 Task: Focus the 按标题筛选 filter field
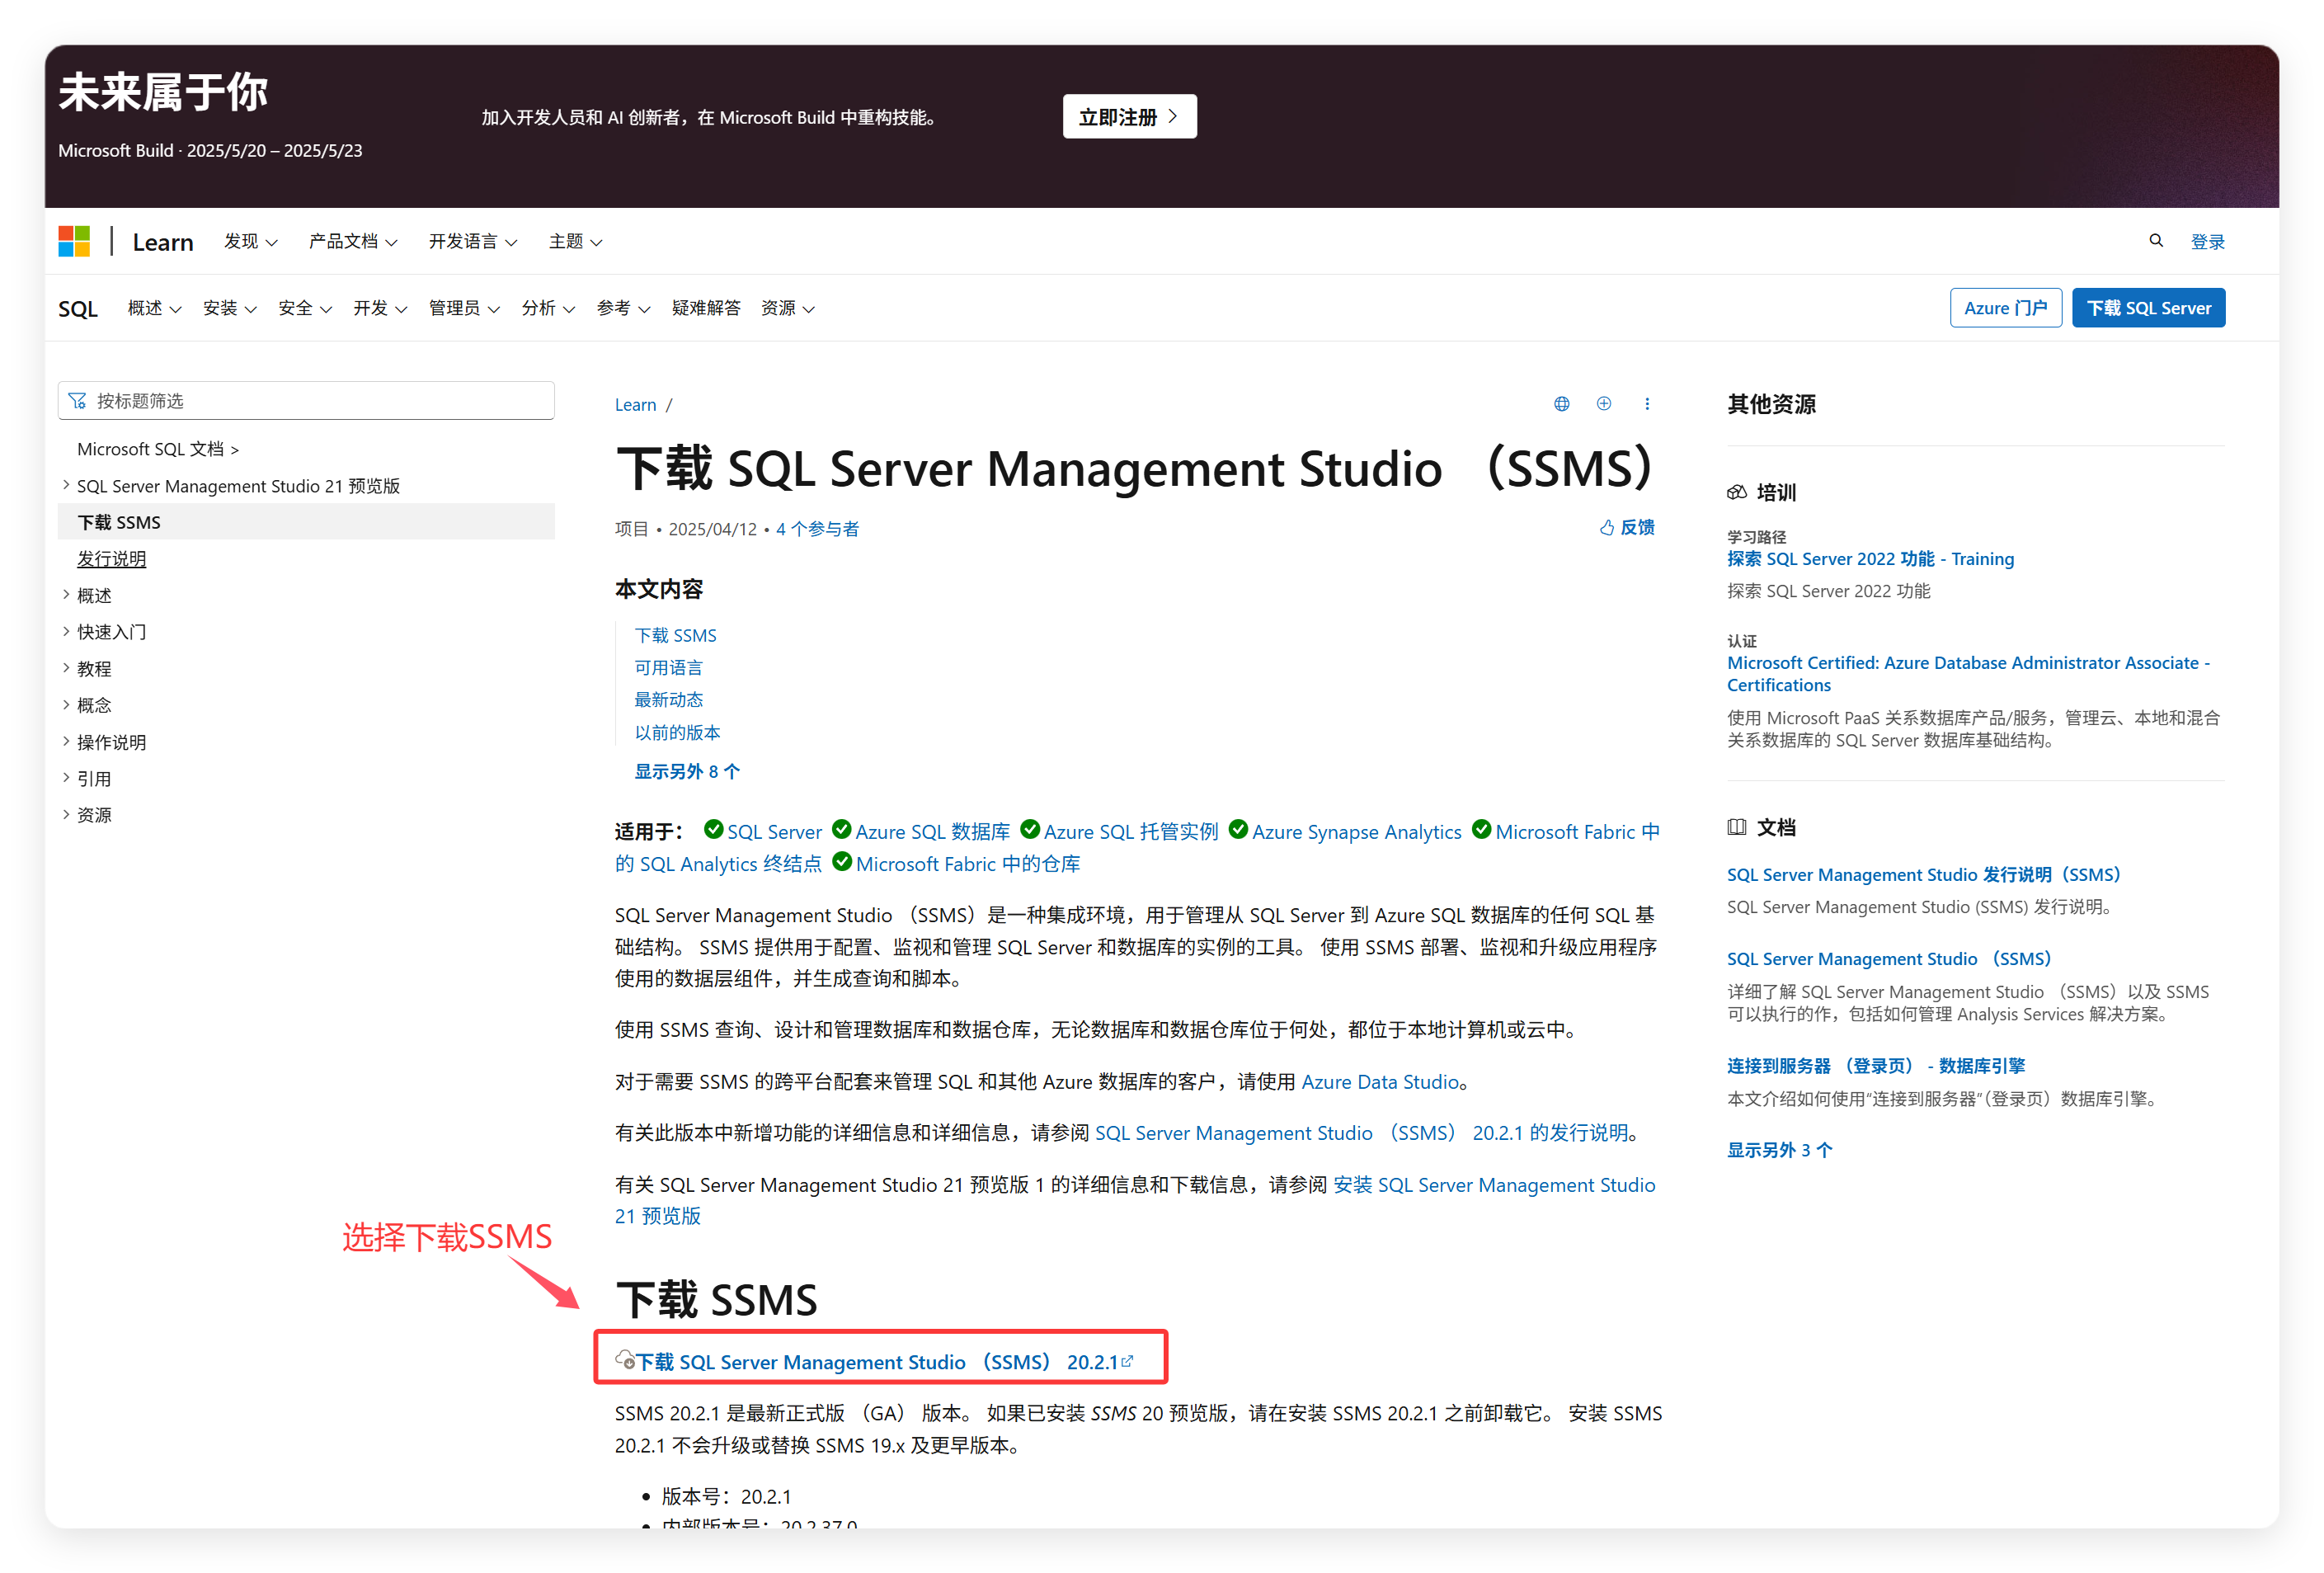tap(306, 400)
